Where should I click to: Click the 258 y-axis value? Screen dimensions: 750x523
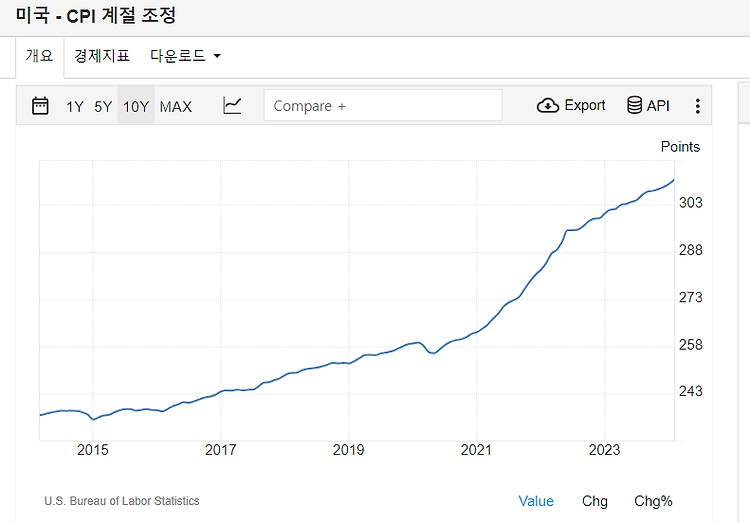[x=691, y=345]
